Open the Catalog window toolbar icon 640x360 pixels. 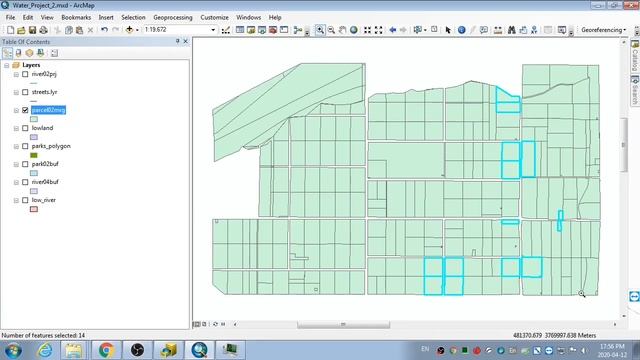pyautogui.click(x=251, y=30)
